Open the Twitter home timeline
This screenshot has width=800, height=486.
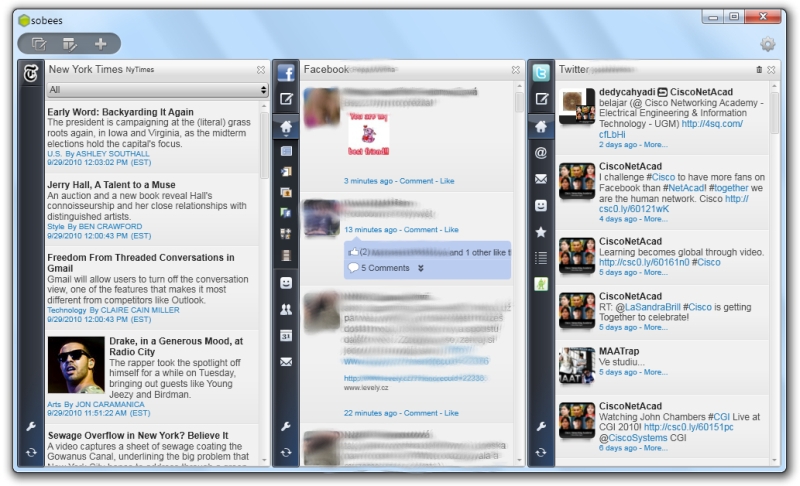541,126
